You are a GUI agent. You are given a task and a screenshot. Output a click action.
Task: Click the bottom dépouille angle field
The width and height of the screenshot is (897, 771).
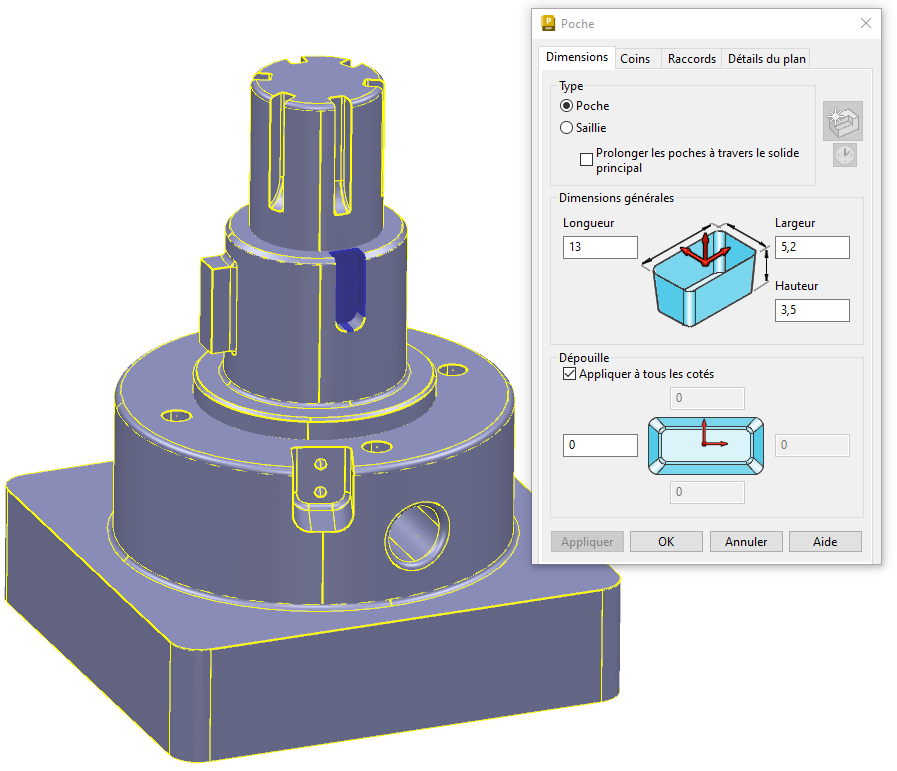pyautogui.click(x=707, y=492)
